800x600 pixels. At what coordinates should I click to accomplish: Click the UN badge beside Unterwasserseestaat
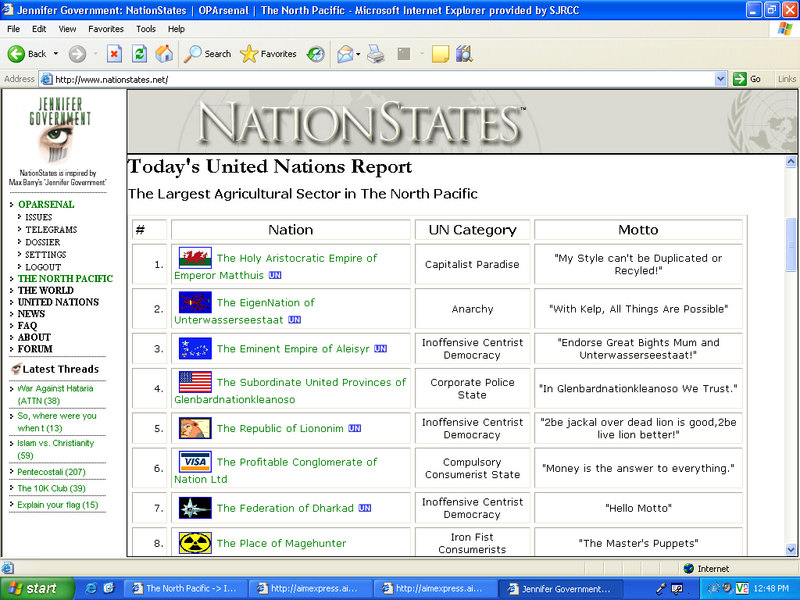coord(294,320)
